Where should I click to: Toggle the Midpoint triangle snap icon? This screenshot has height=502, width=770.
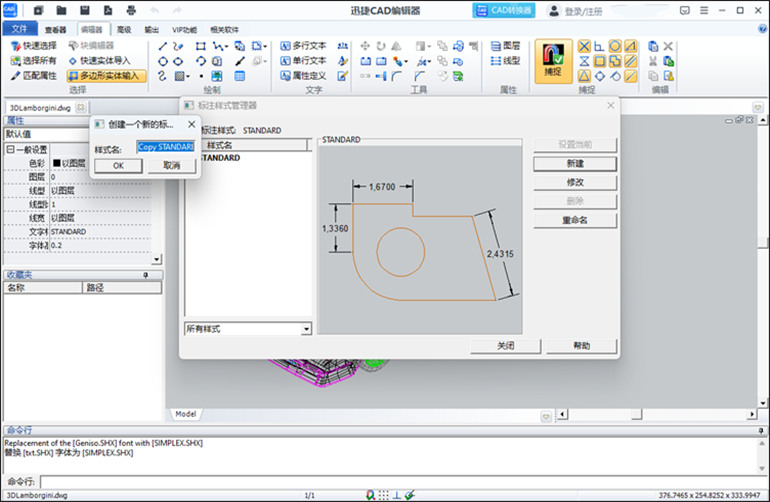point(584,76)
